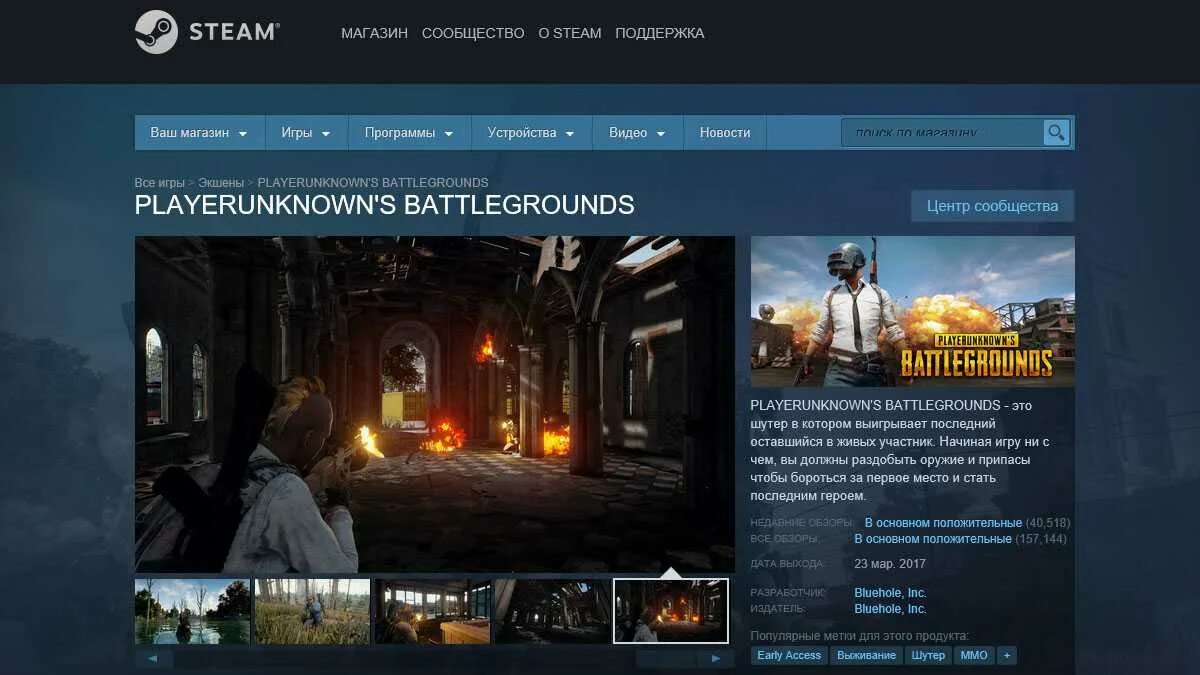The width and height of the screenshot is (1200, 675).
Task: Click the Все игры breadcrumb
Action: pyautogui.click(x=160, y=183)
